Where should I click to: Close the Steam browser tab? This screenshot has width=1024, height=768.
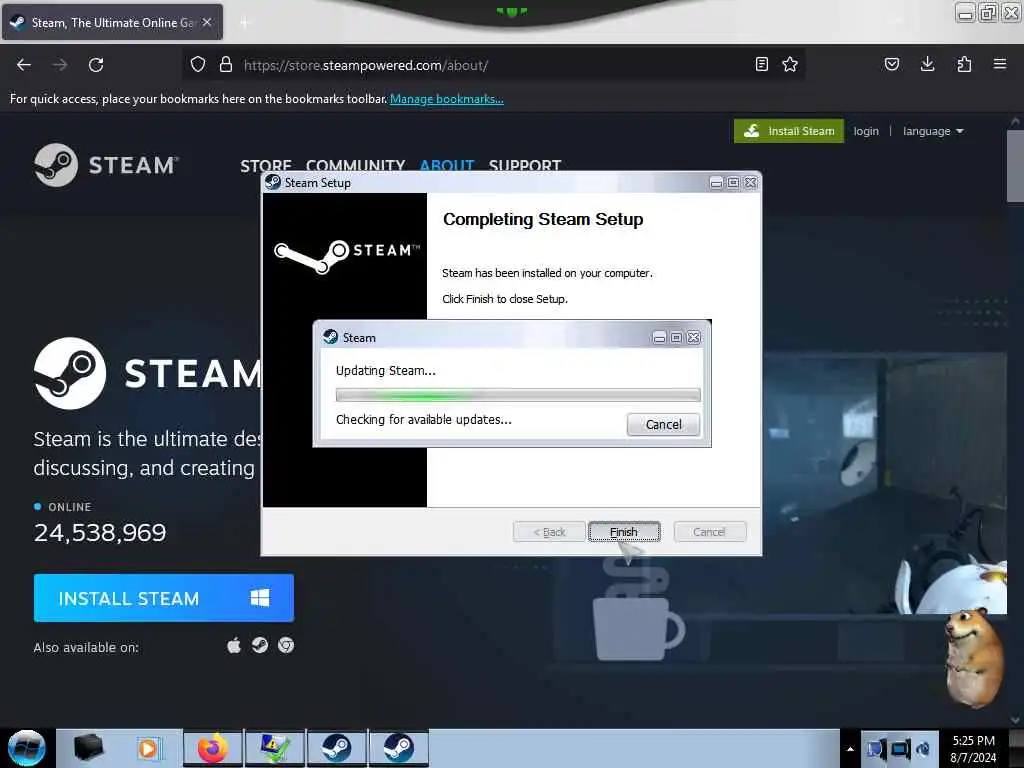tap(207, 22)
